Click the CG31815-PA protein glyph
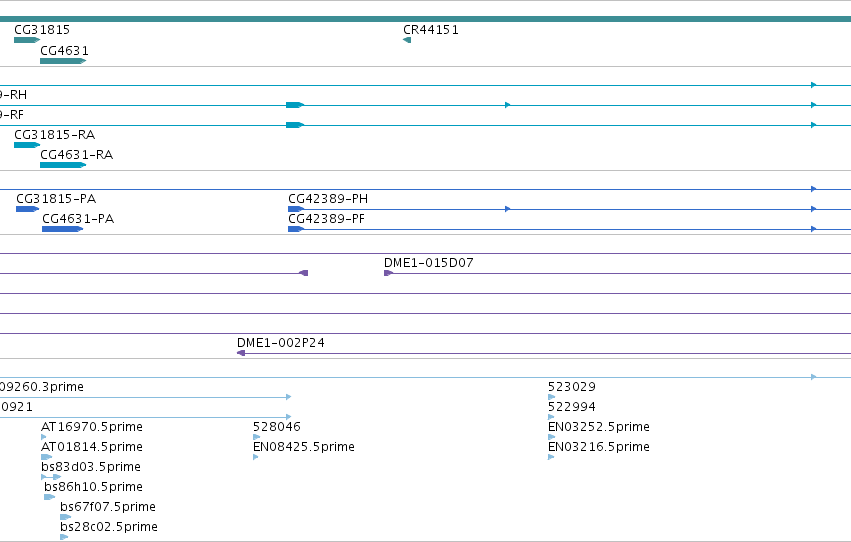The height and width of the screenshot is (542, 851). click(x=28, y=209)
